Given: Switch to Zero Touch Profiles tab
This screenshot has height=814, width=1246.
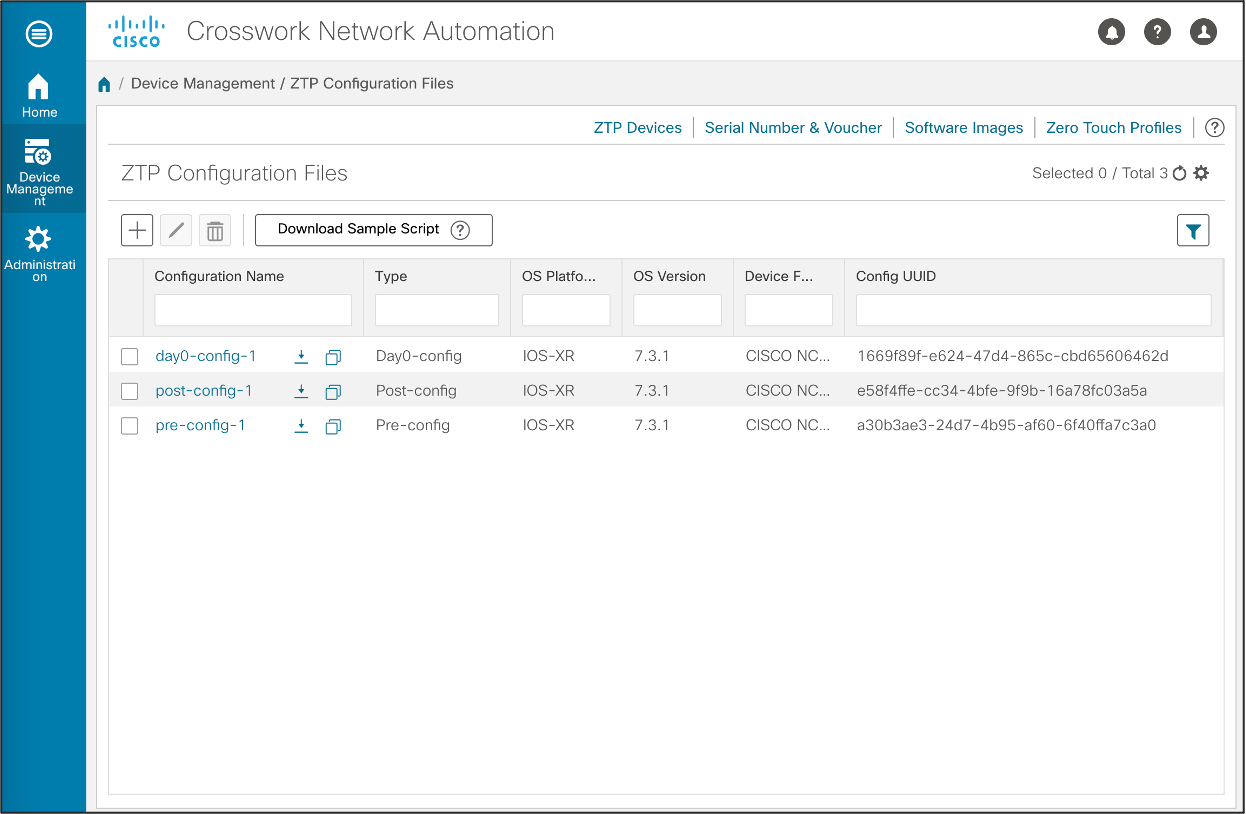Looking at the screenshot, I should click(x=1114, y=128).
